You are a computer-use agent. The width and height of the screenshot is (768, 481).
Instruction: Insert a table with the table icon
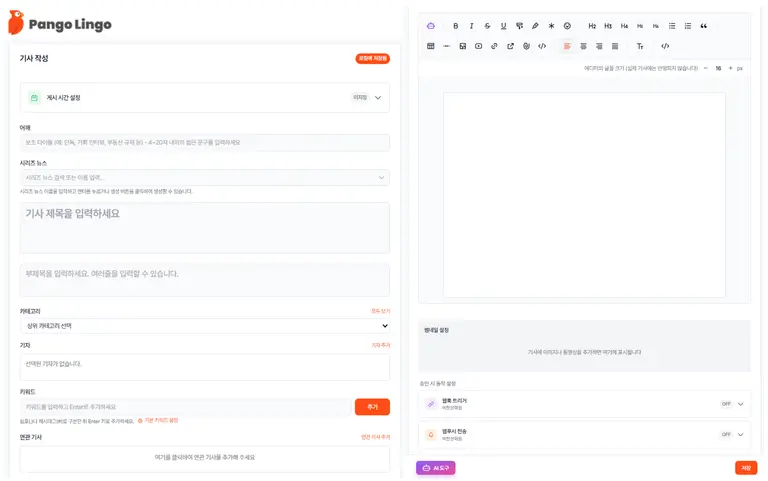click(x=431, y=46)
